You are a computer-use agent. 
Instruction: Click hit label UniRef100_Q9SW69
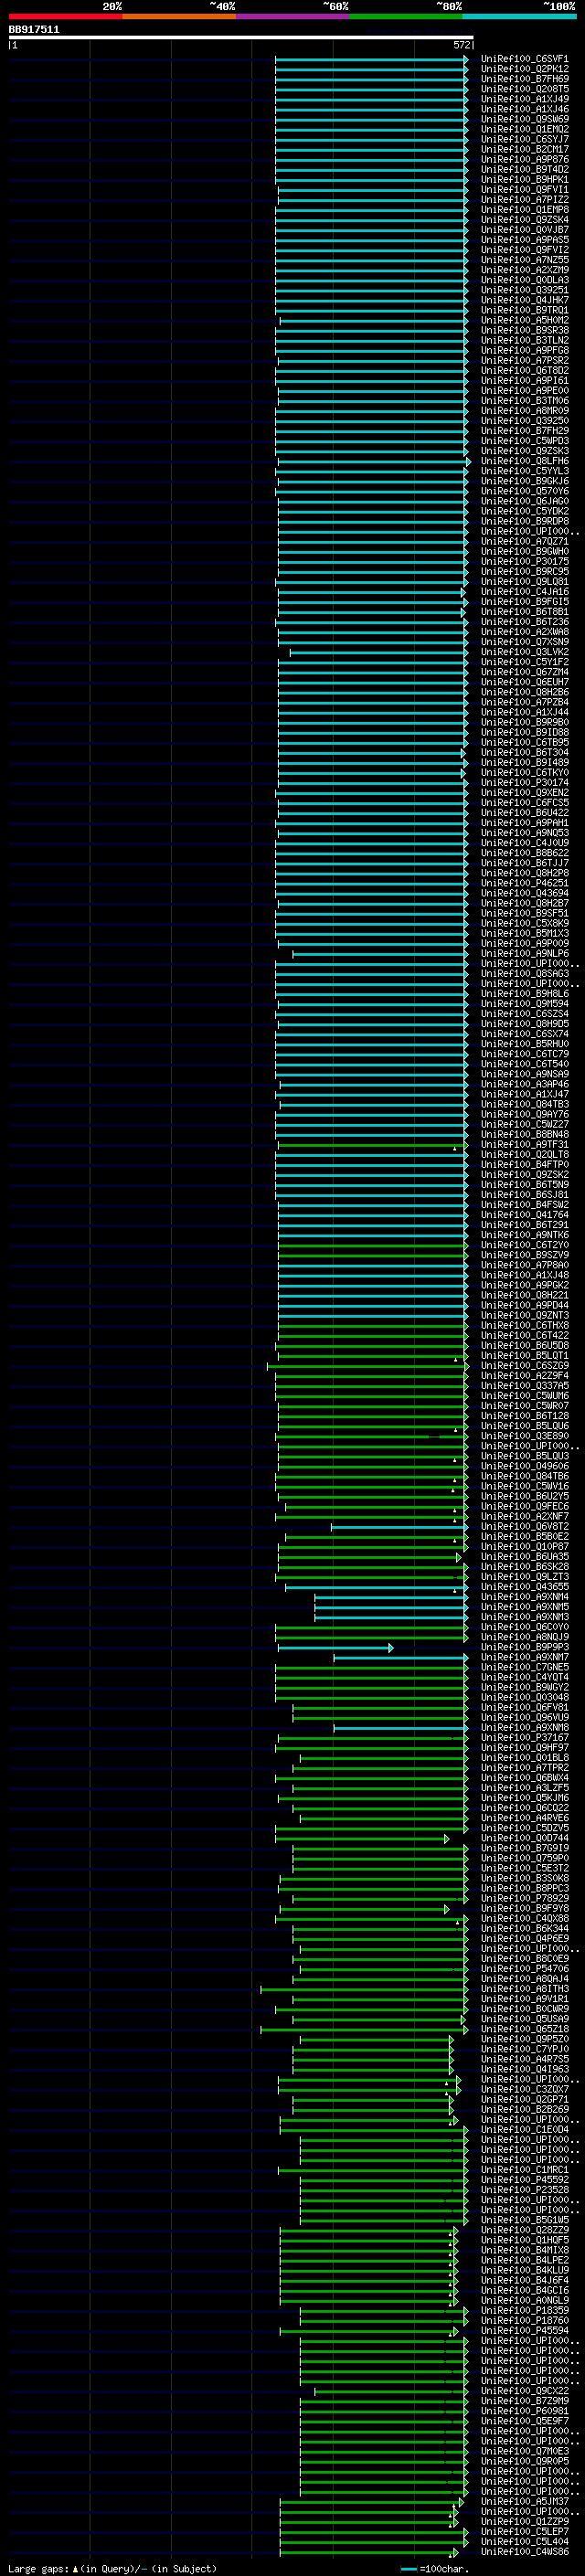click(x=525, y=119)
